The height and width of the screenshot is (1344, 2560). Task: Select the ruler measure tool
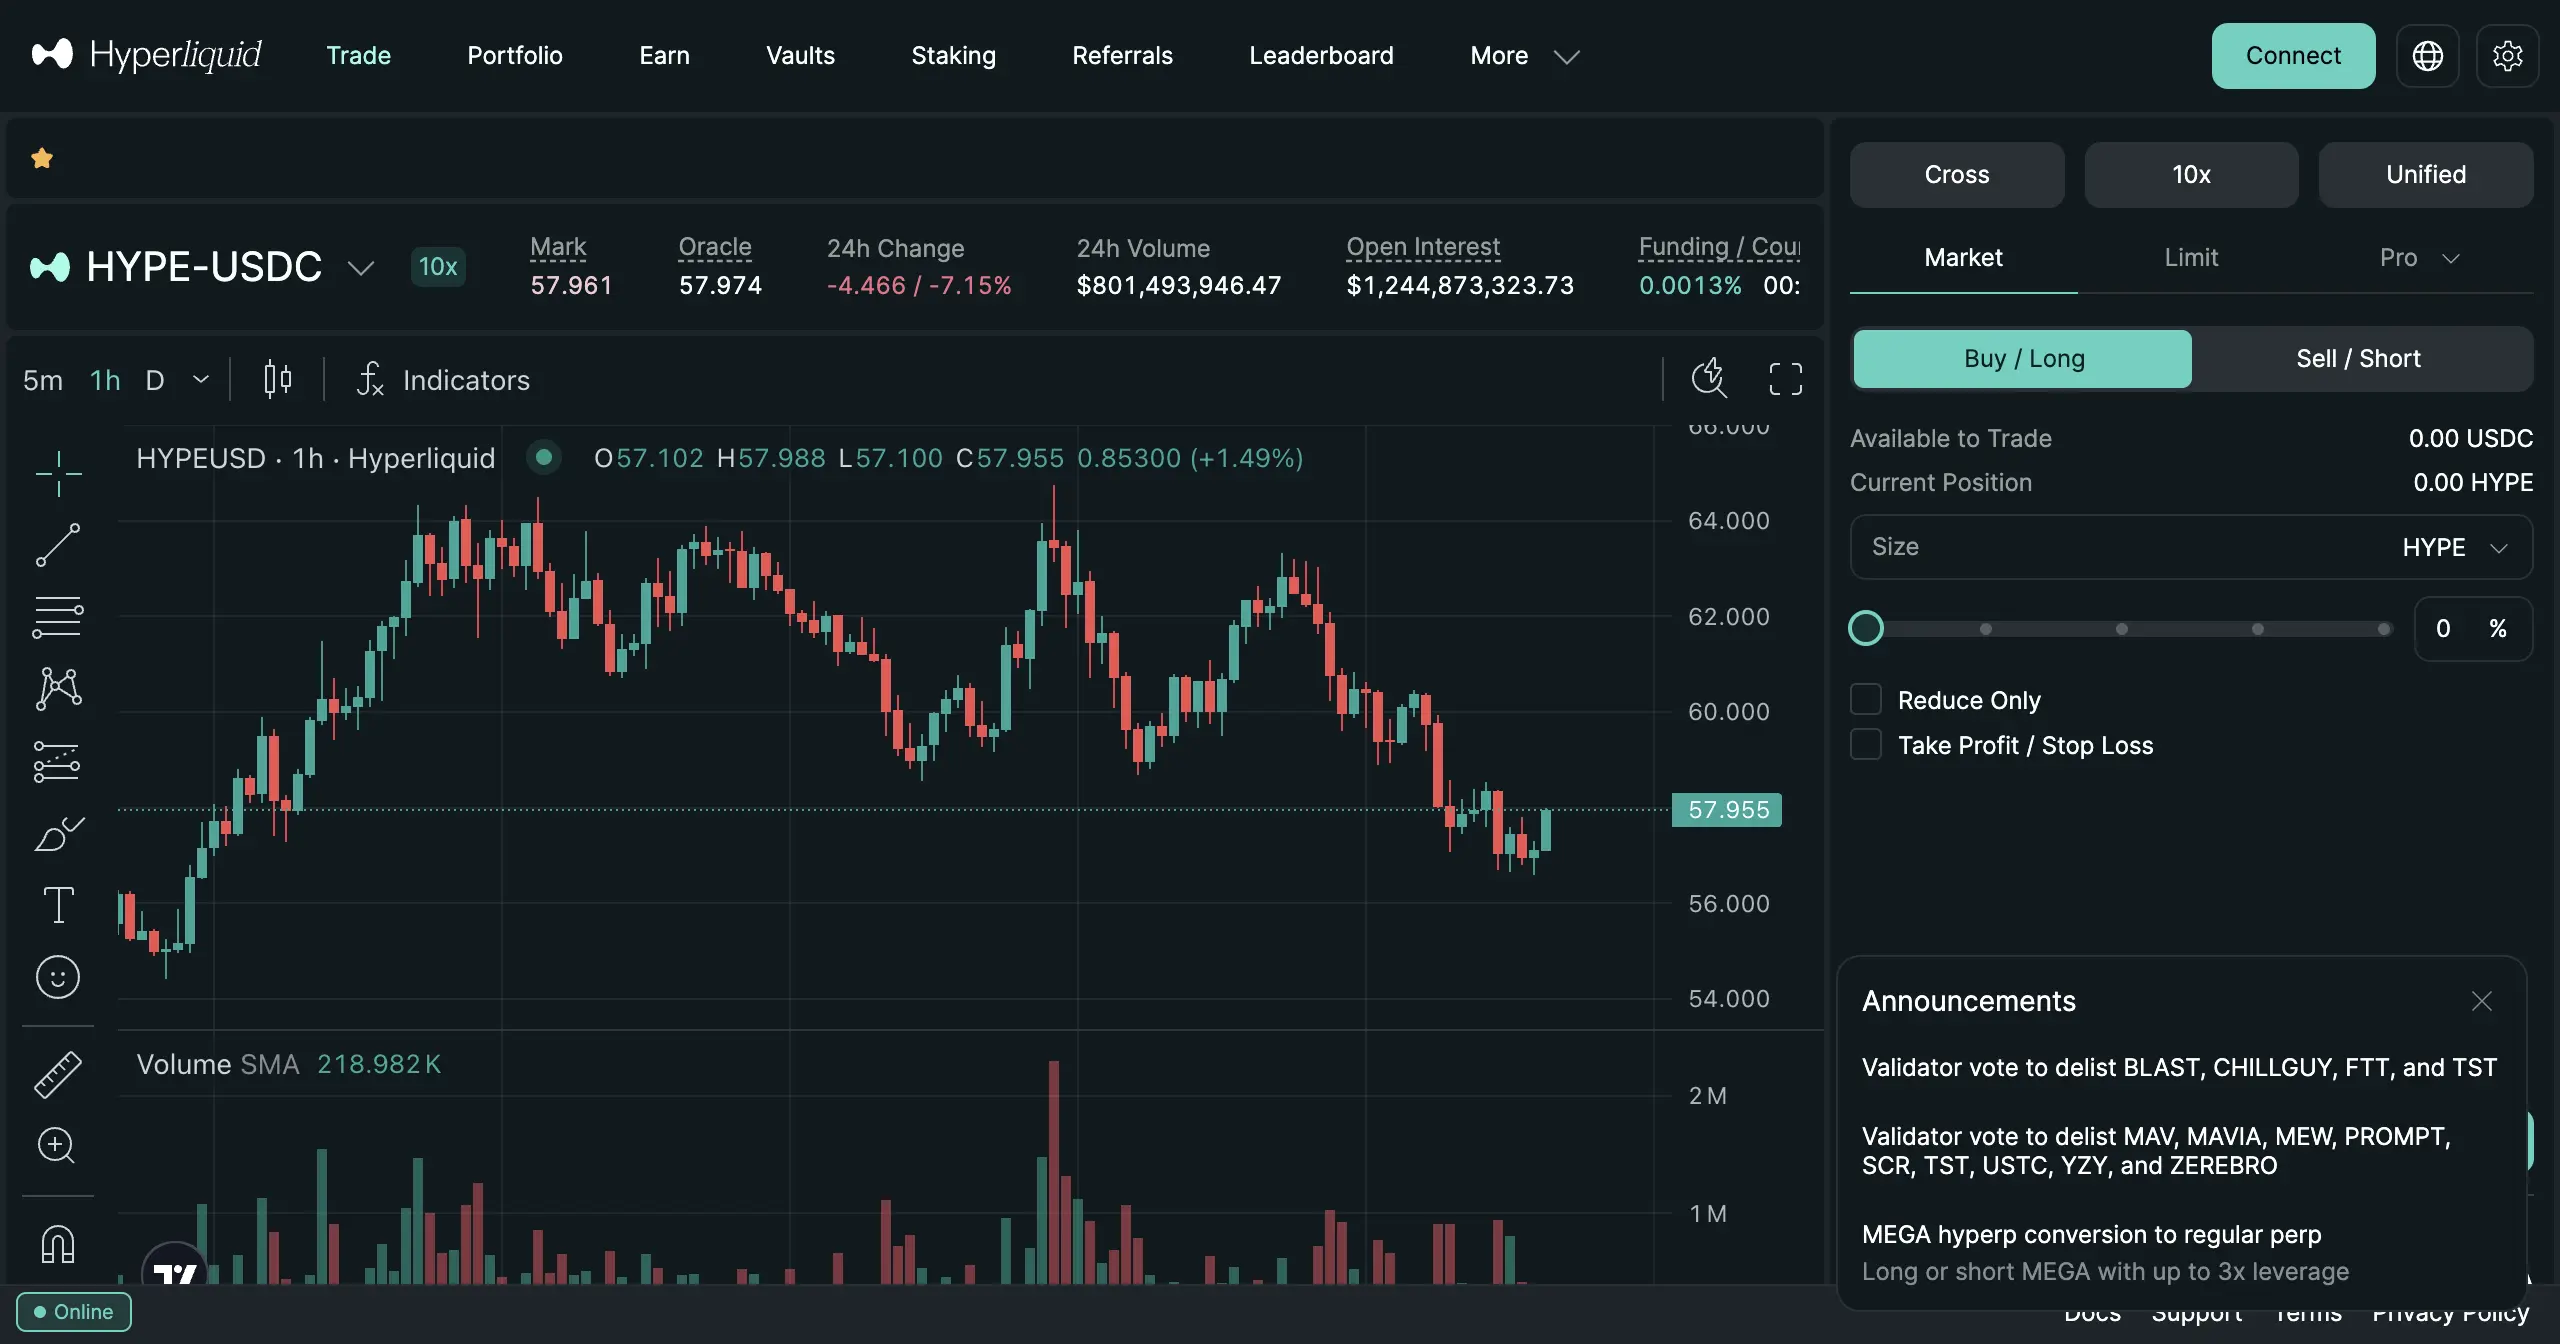click(58, 1074)
